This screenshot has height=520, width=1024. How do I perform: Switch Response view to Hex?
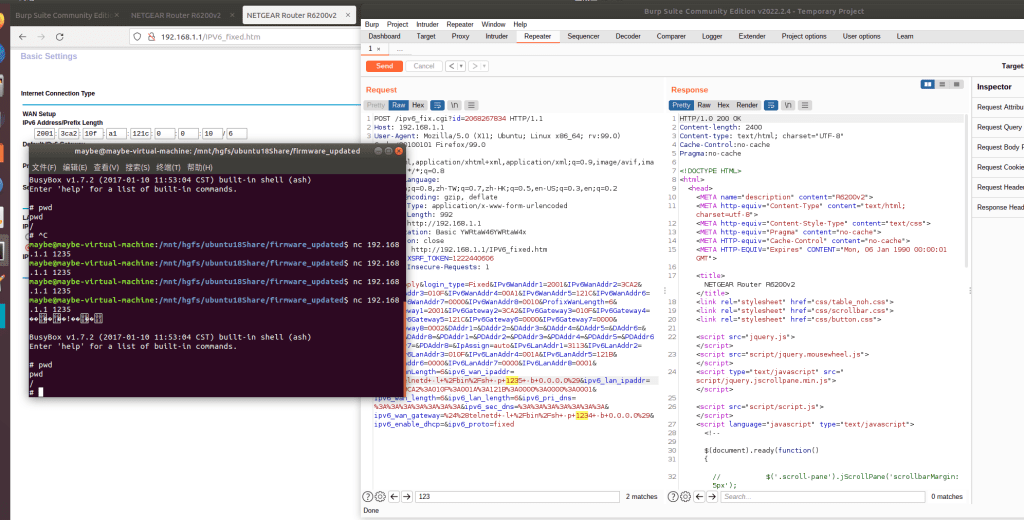pyautogui.click(x=723, y=105)
